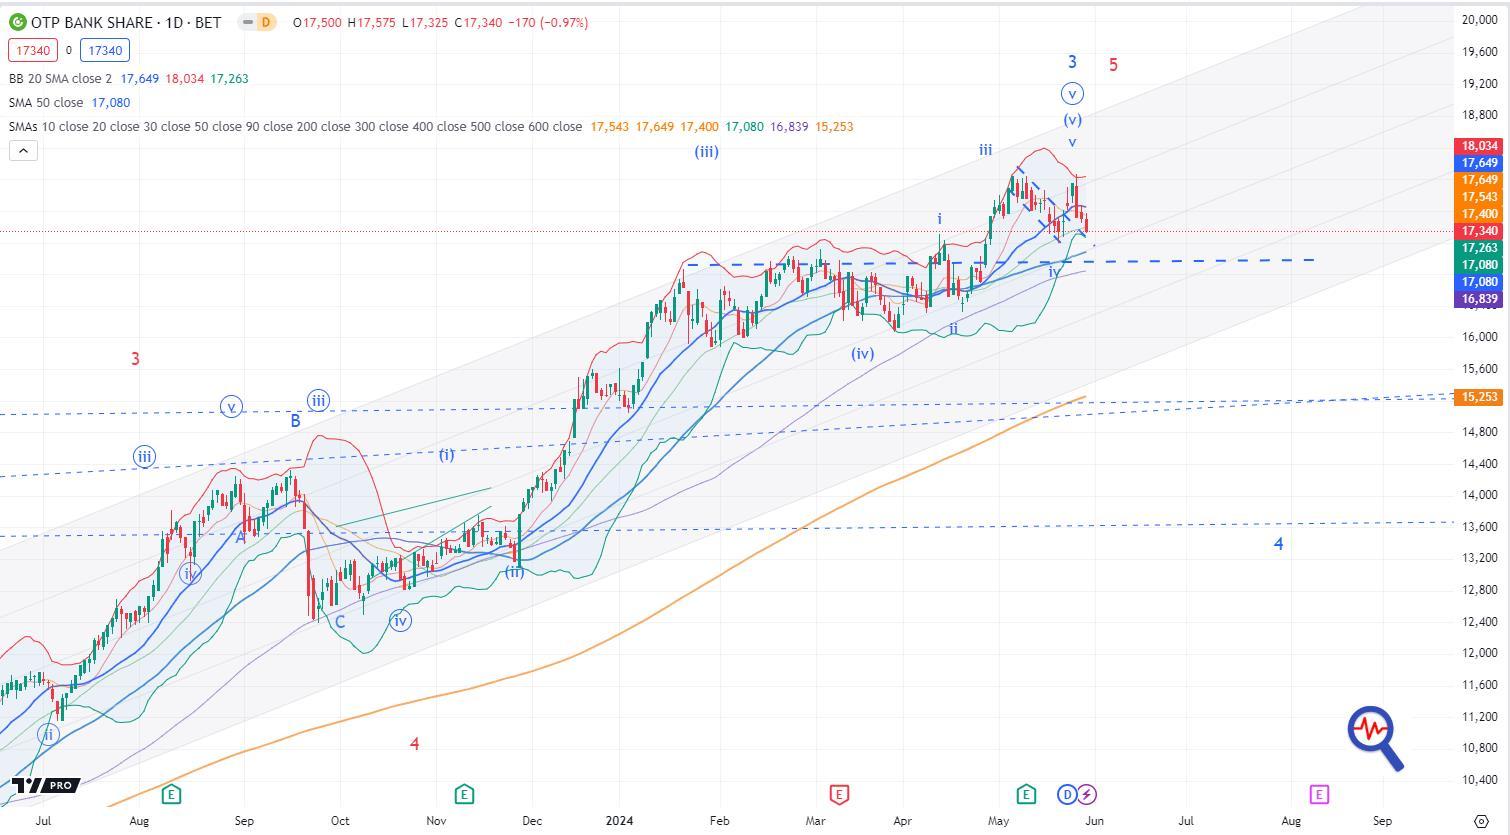The height and width of the screenshot is (835, 1510).
Task: Click the green 17,263 price axis label
Action: pos(1479,248)
